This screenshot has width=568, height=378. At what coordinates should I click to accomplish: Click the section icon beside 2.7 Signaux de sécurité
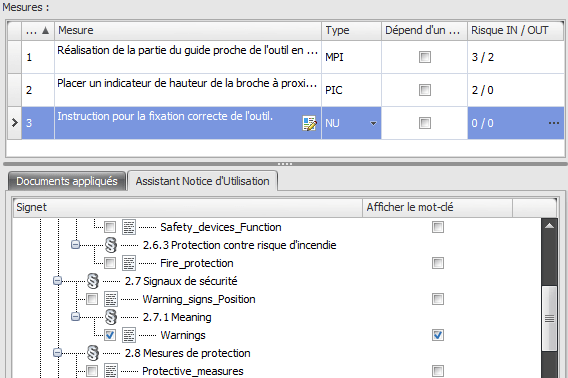tap(93, 281)
